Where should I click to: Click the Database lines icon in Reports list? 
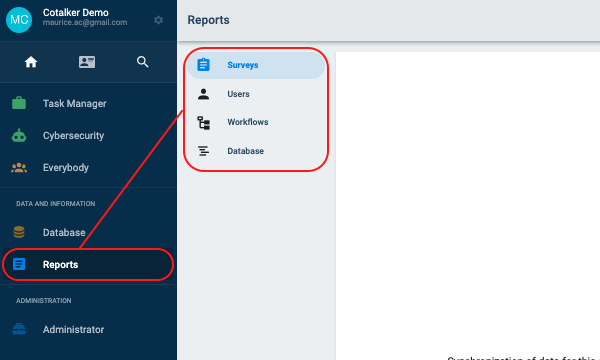(203, 151)
